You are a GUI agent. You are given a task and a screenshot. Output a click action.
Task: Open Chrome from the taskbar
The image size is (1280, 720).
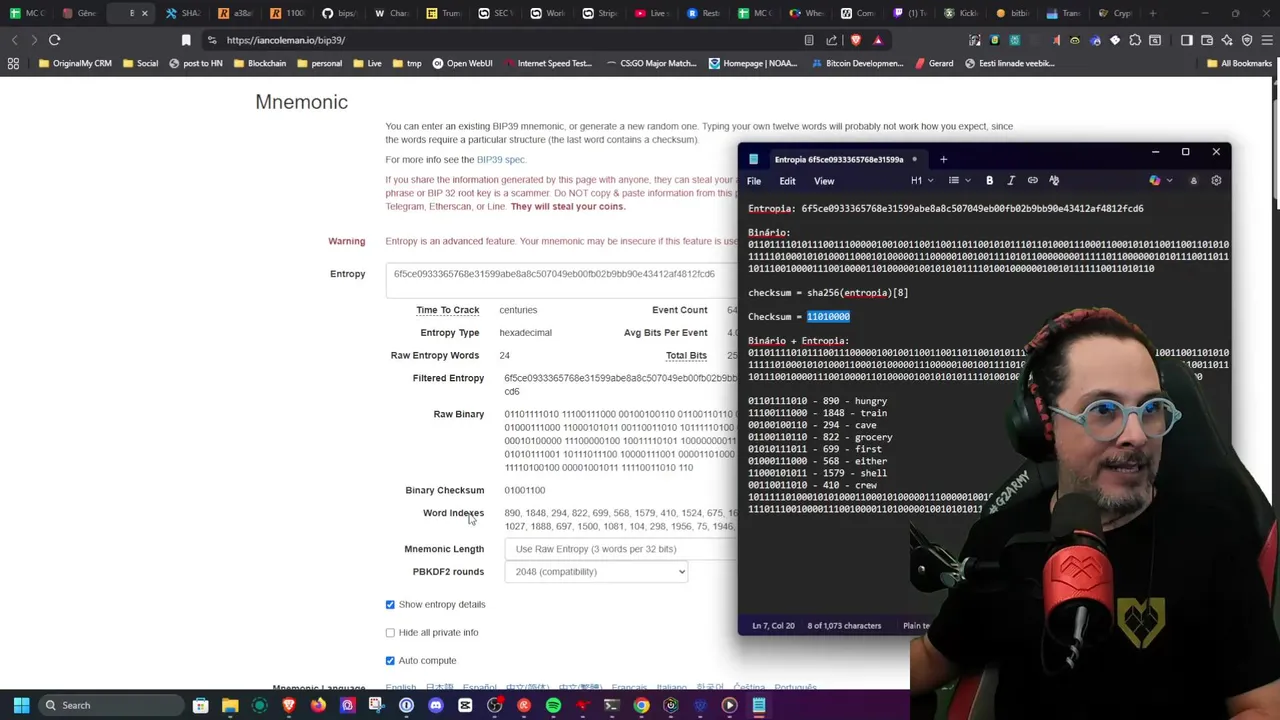(x=641, y=705)
